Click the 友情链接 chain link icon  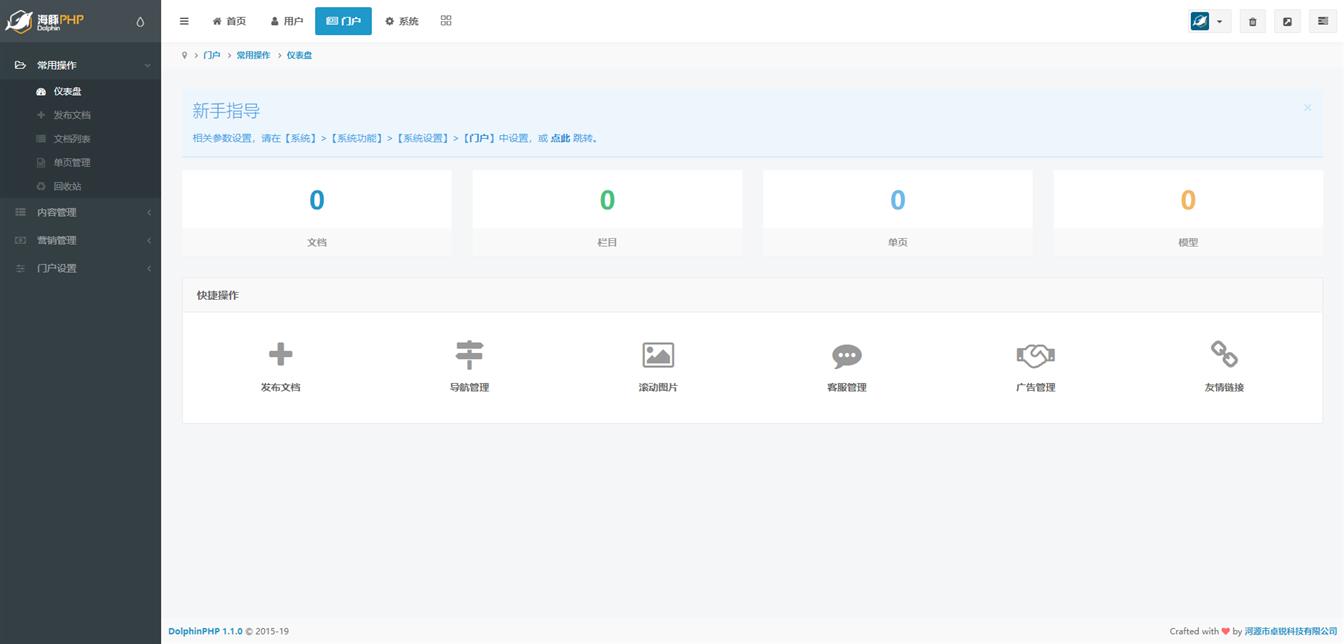(1224, 354)
